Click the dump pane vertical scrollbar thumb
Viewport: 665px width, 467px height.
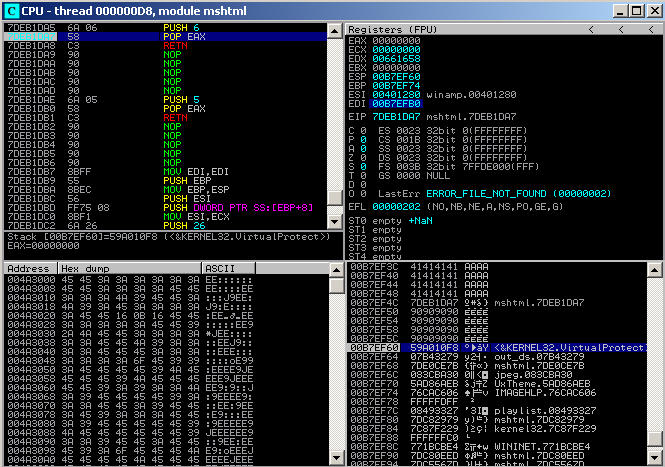click(337, 284)
